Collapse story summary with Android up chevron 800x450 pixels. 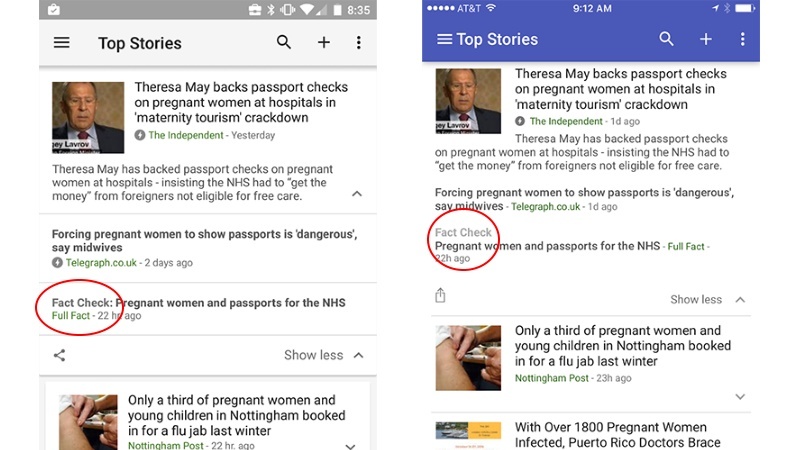[x=357, y=194]
